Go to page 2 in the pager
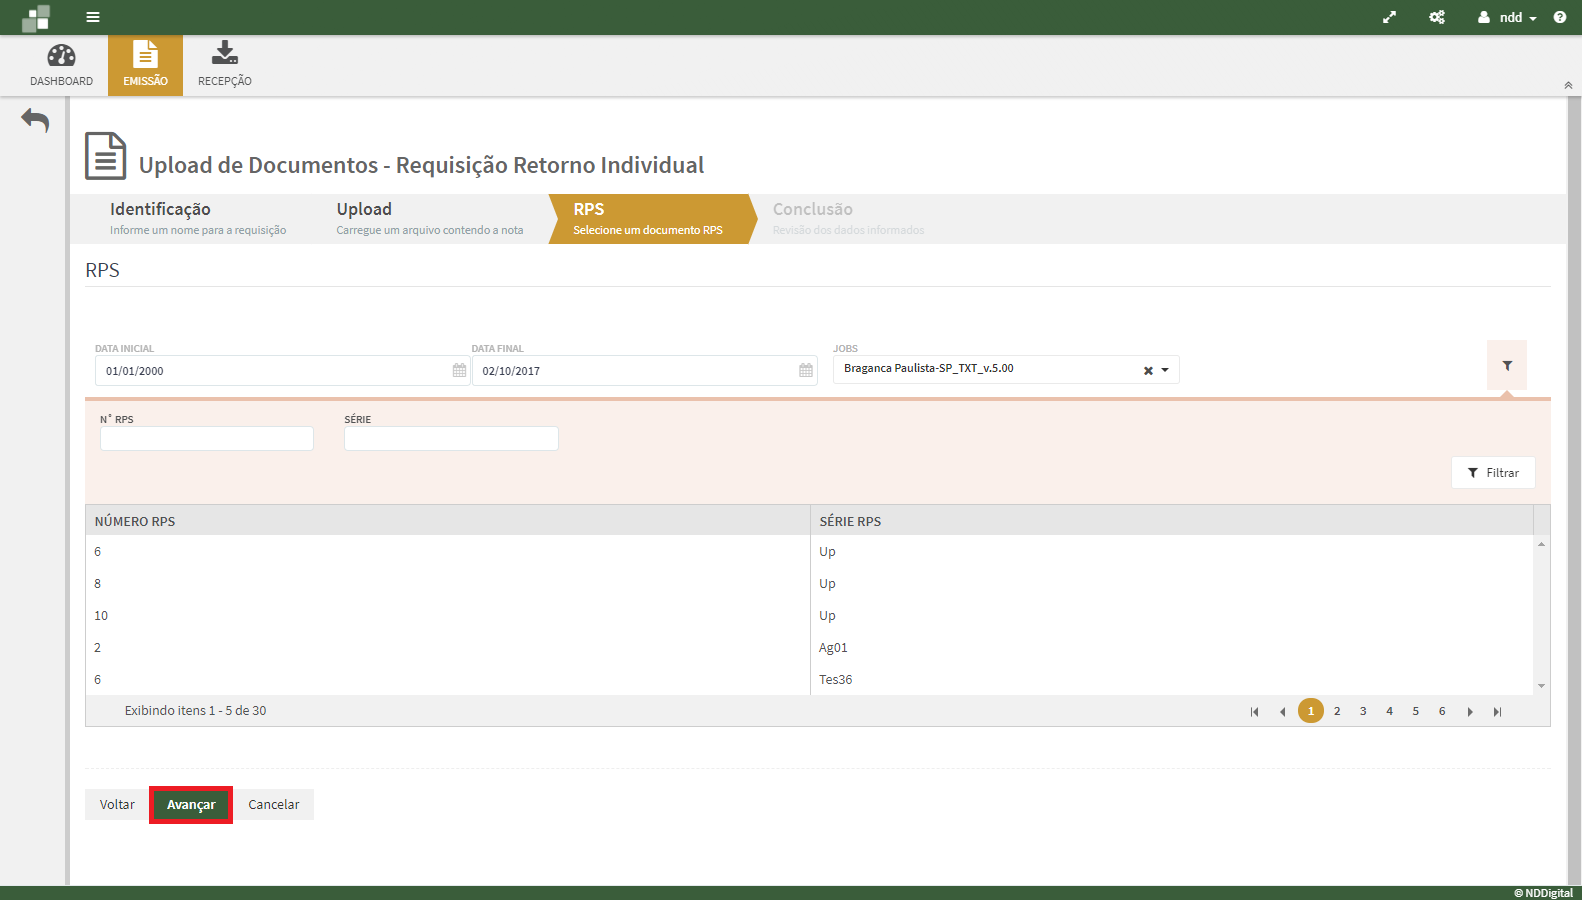1582x900 pixels. [x=1337, y=711]
